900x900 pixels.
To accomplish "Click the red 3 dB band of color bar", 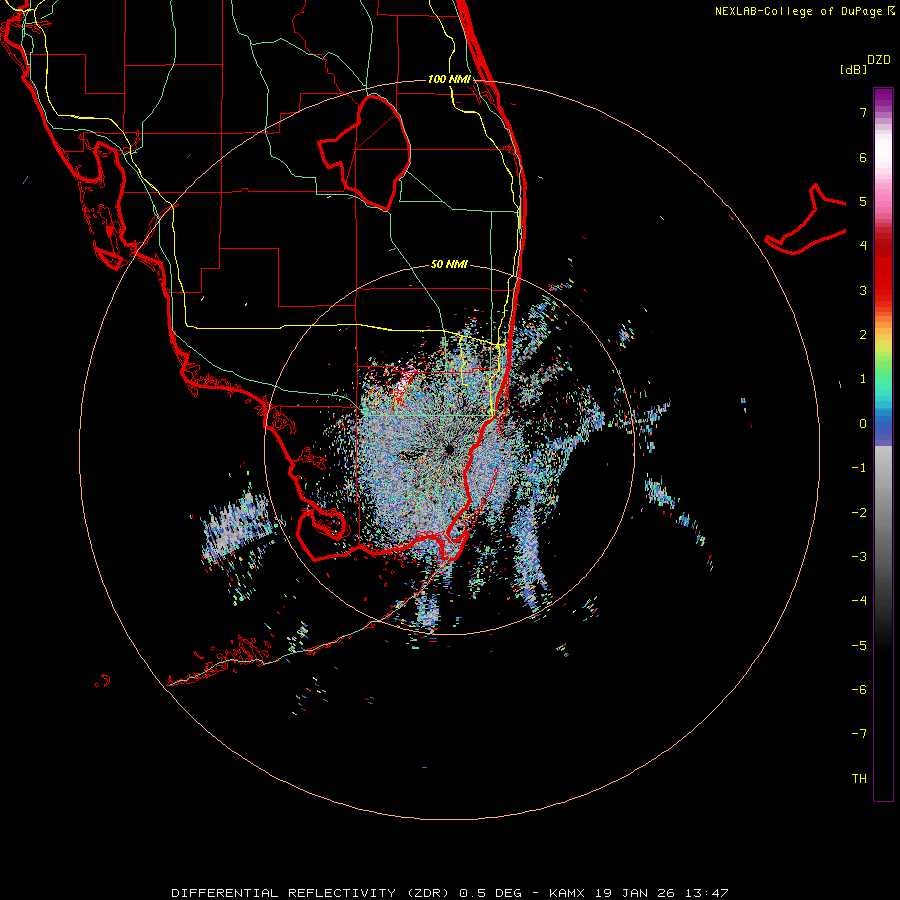I will pyautogui.click(x=883, y=290).
